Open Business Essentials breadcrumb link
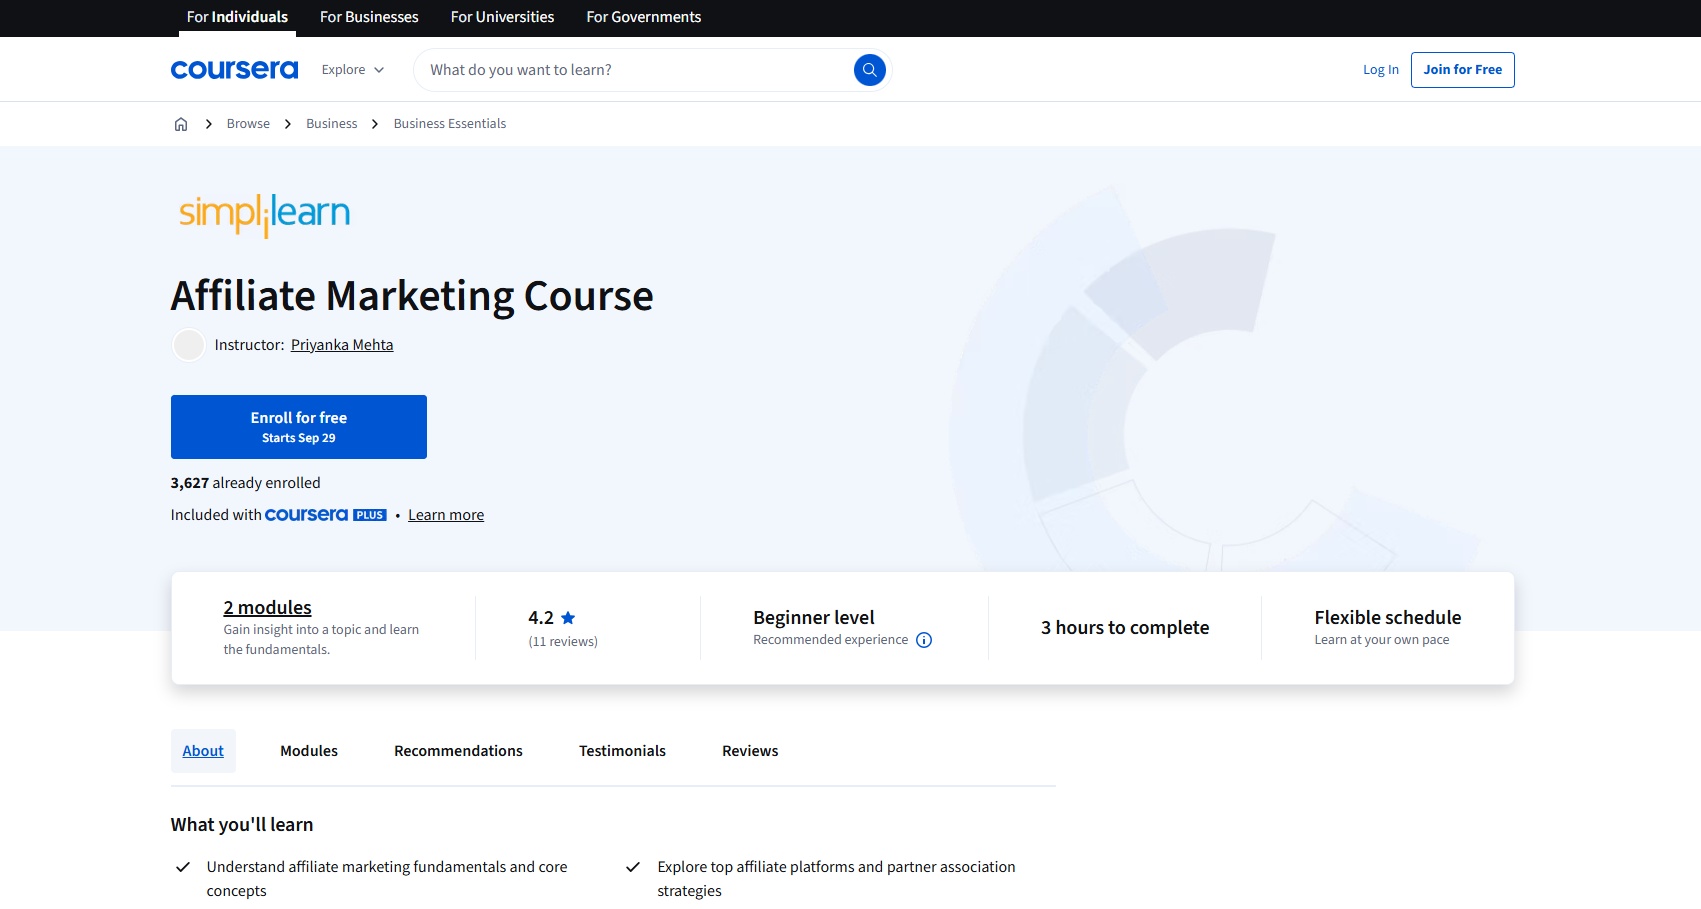 pos(450,124)
